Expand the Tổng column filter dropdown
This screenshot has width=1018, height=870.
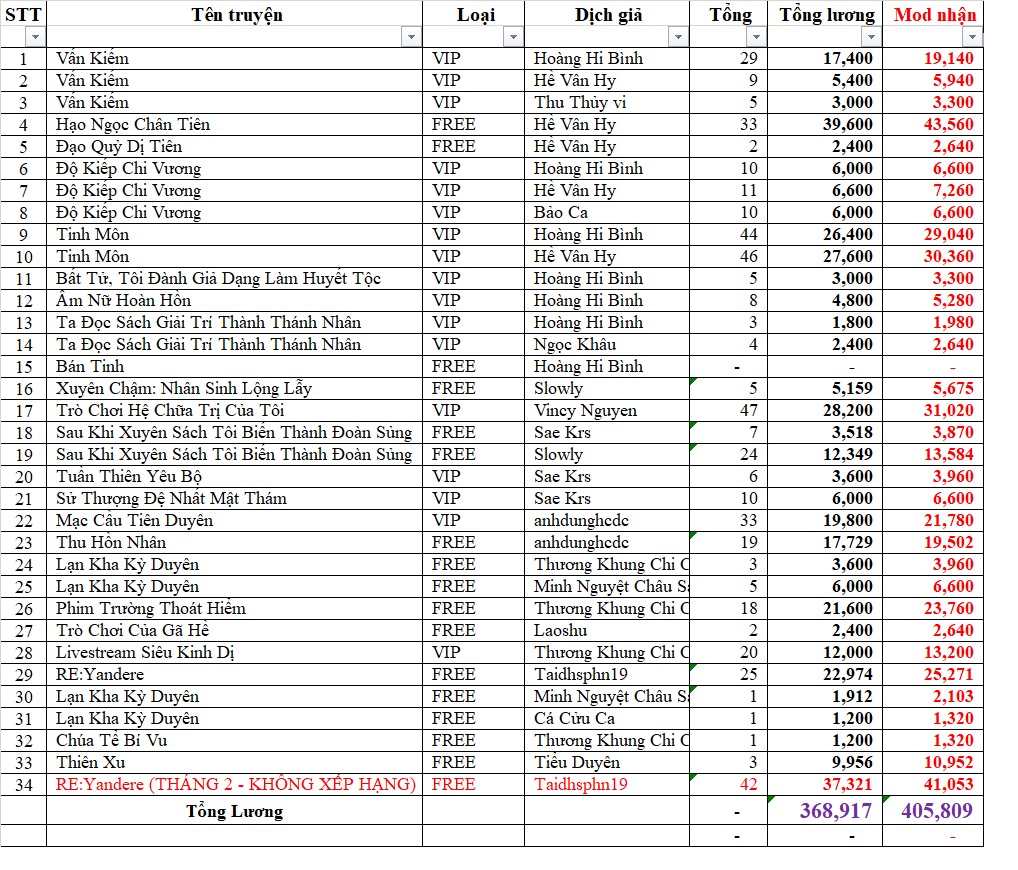pyautogui.click(x=755, y=37)
